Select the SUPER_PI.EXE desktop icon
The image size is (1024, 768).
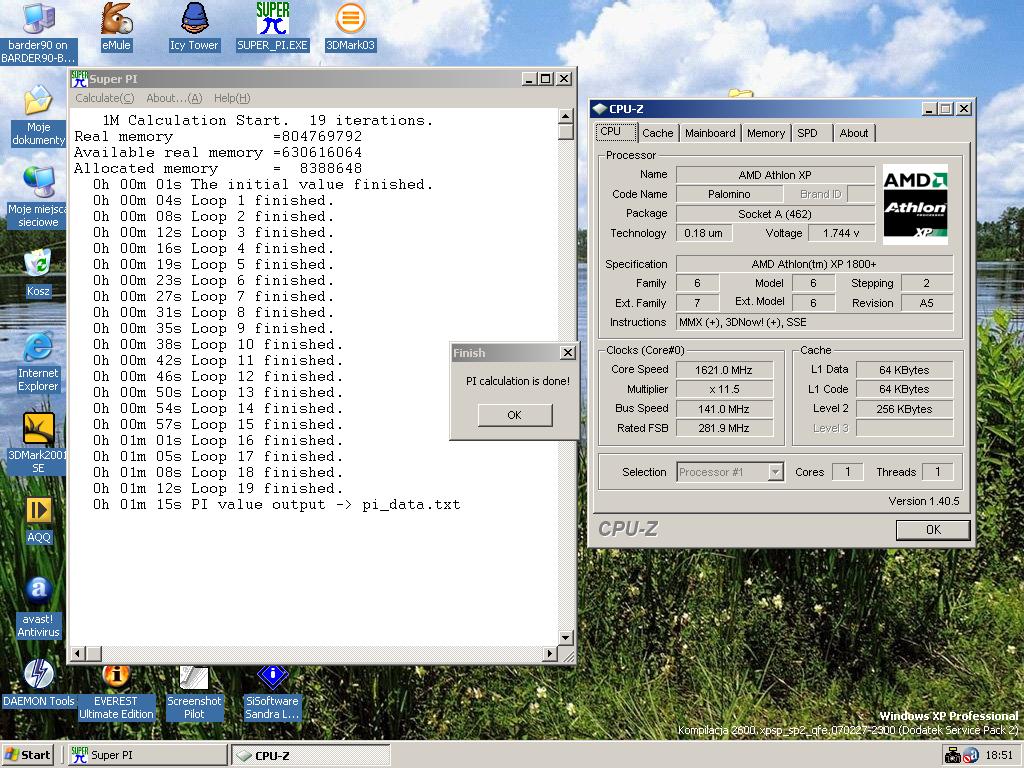point(272,26)
